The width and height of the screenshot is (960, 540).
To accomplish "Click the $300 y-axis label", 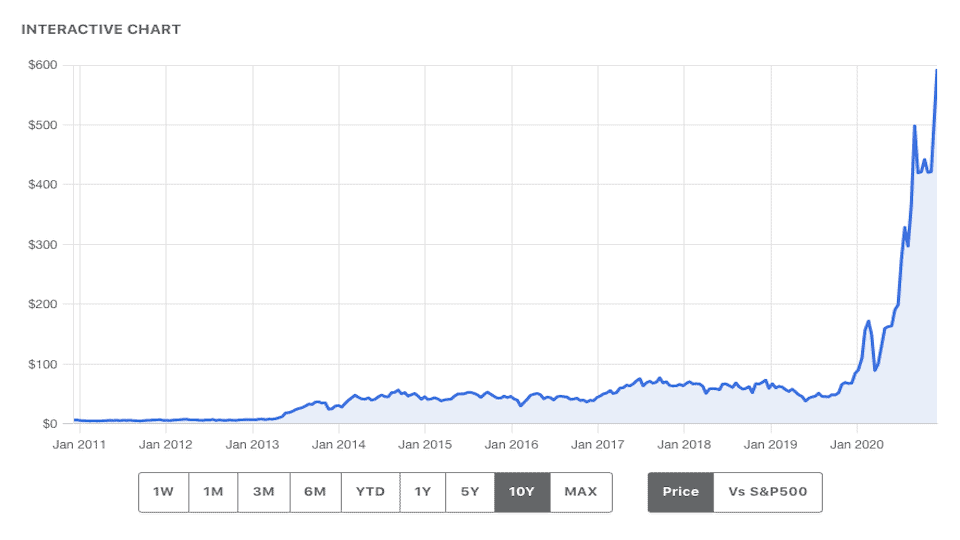I will [x=39, y=245].
